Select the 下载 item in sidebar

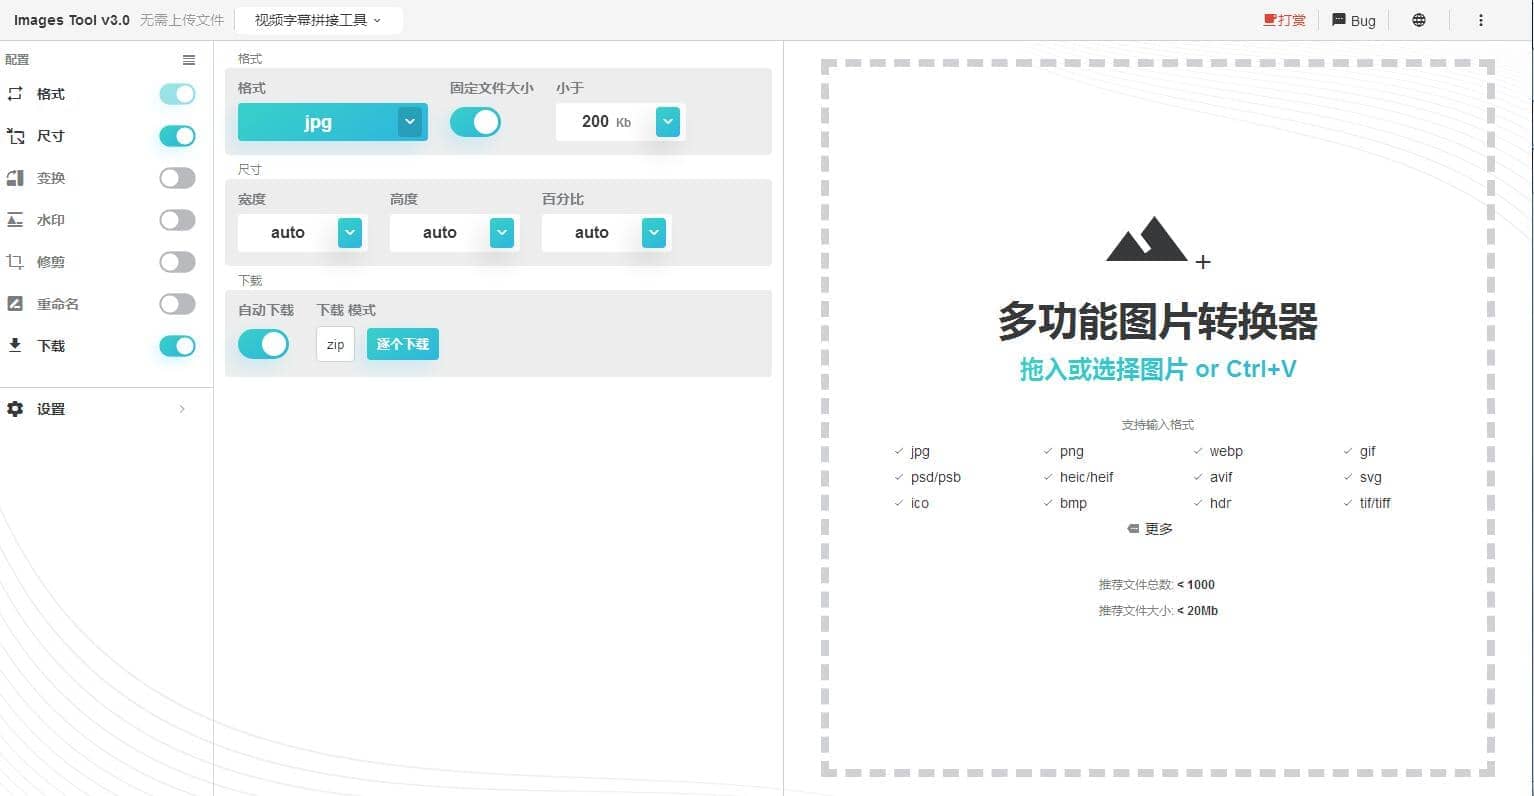pos(51,346)
